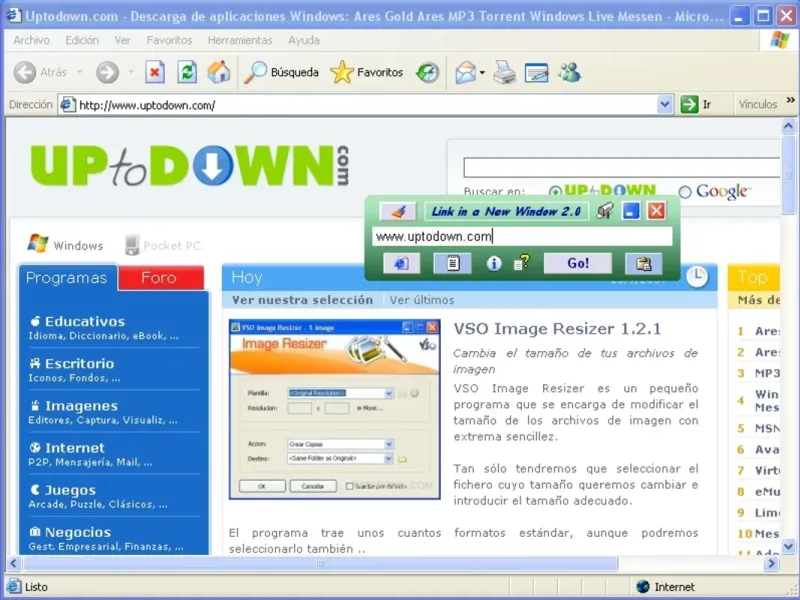Stop page loading with red X icon

coord(155,72)
